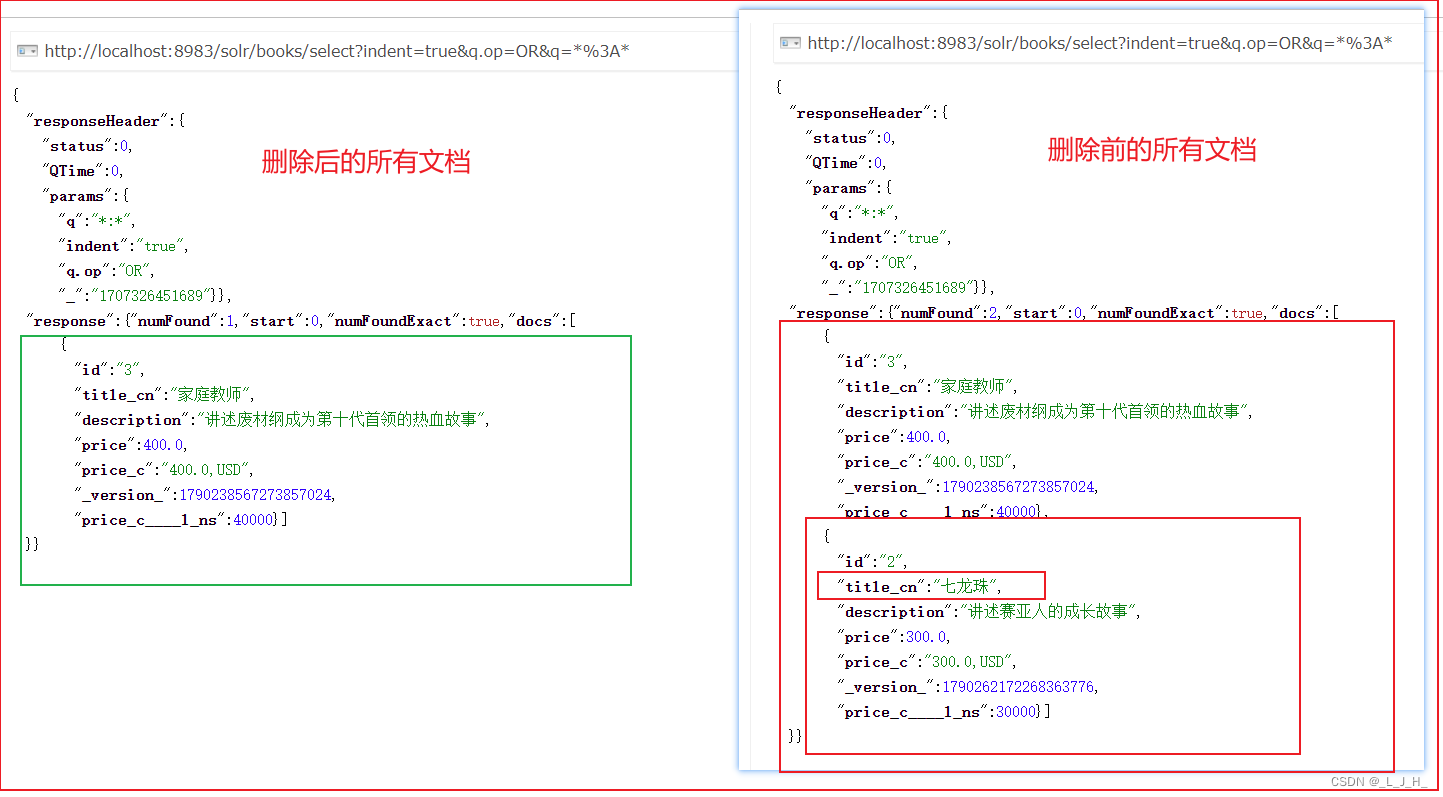The width and height of the screenshot is (1443, 797).
Task: Click description 讲述废材纲成为第十代首领 in right panel
Action: pyautogui.click(x=1103, y=413)
